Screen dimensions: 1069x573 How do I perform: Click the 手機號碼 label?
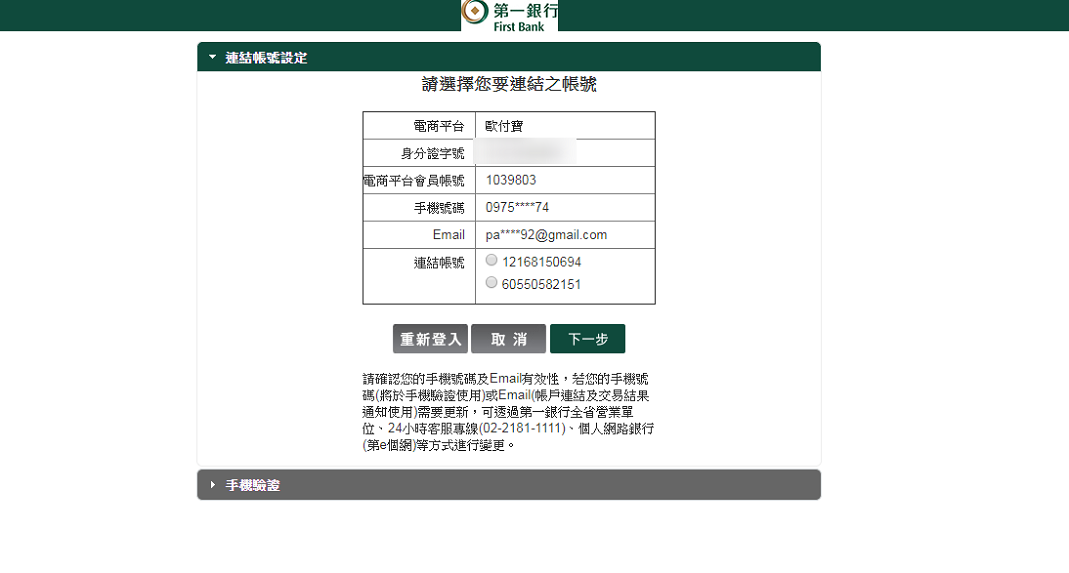coord(438,208)
